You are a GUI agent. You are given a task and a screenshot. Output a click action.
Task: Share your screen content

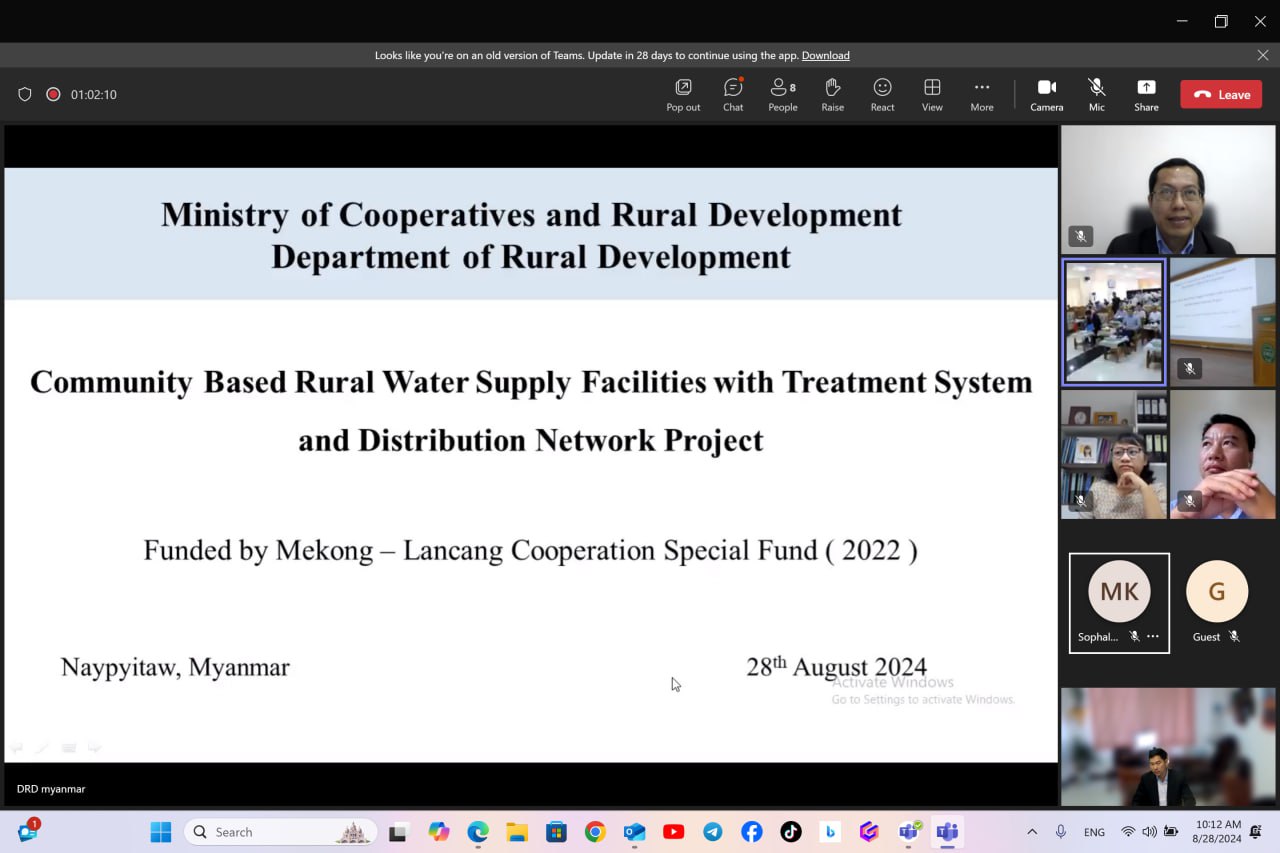[1146, 94]
